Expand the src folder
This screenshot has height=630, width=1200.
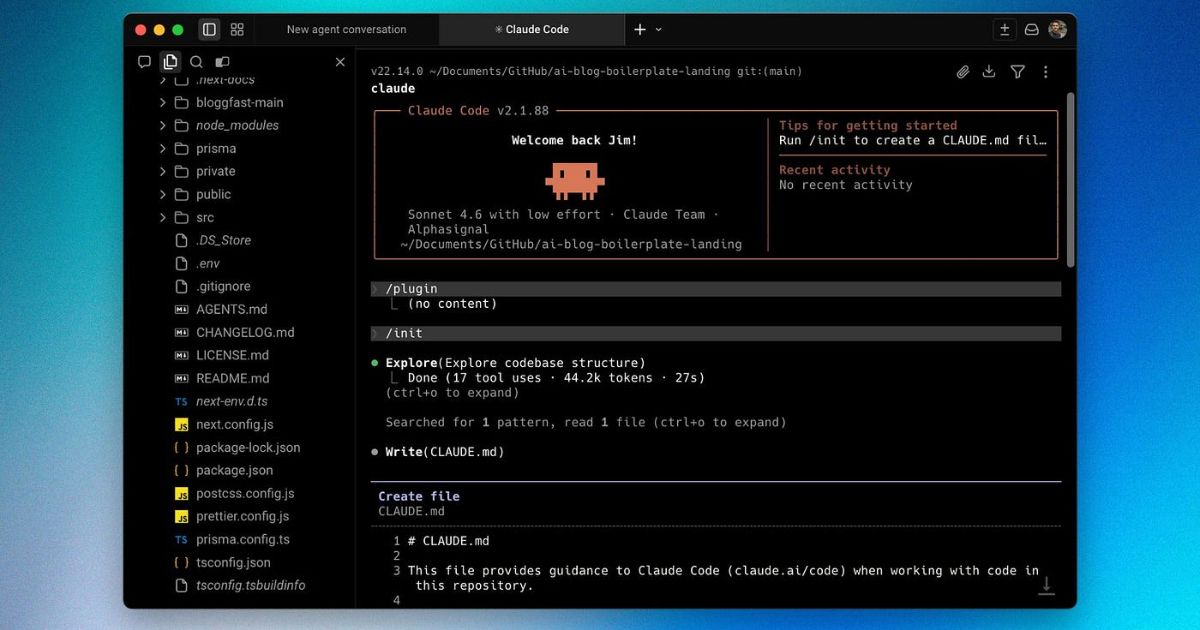(163, 218)
